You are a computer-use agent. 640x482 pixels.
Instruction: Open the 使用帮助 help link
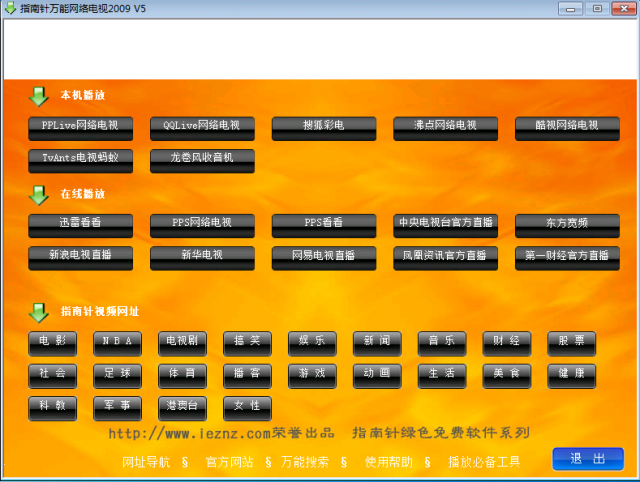(x=388, y=462)
